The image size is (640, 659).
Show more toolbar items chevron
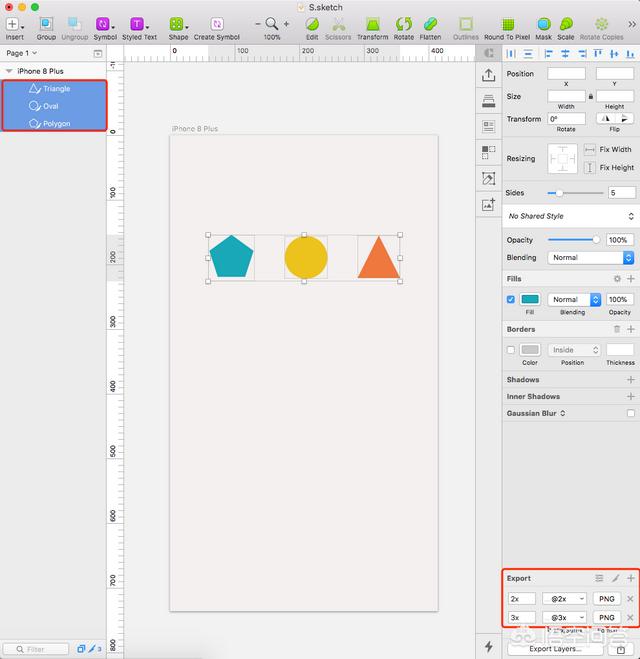[632, 24]
